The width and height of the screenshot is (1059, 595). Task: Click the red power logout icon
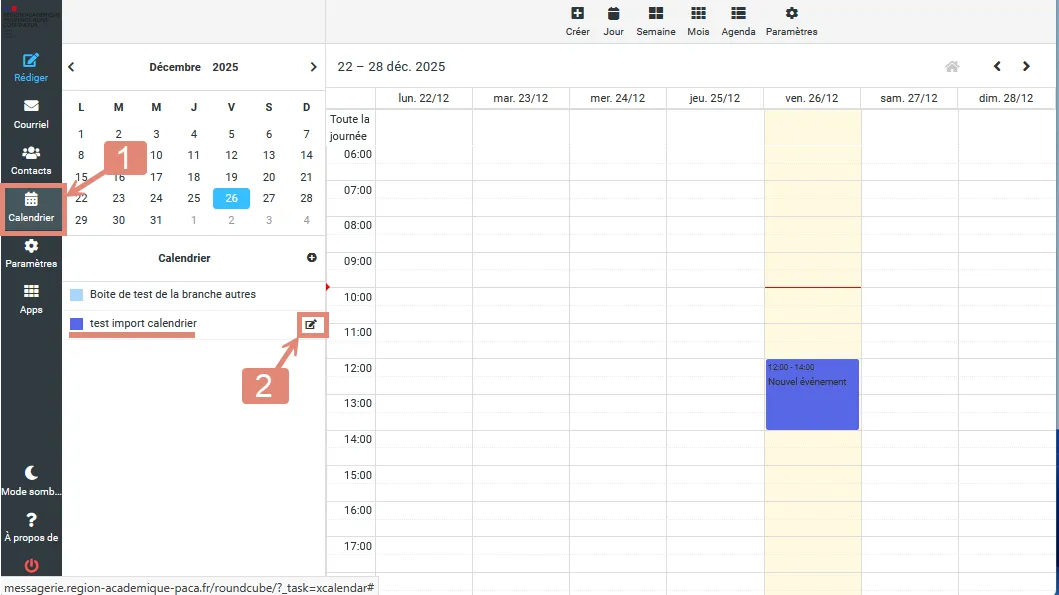pyautogui.click(x=31, y=565)
